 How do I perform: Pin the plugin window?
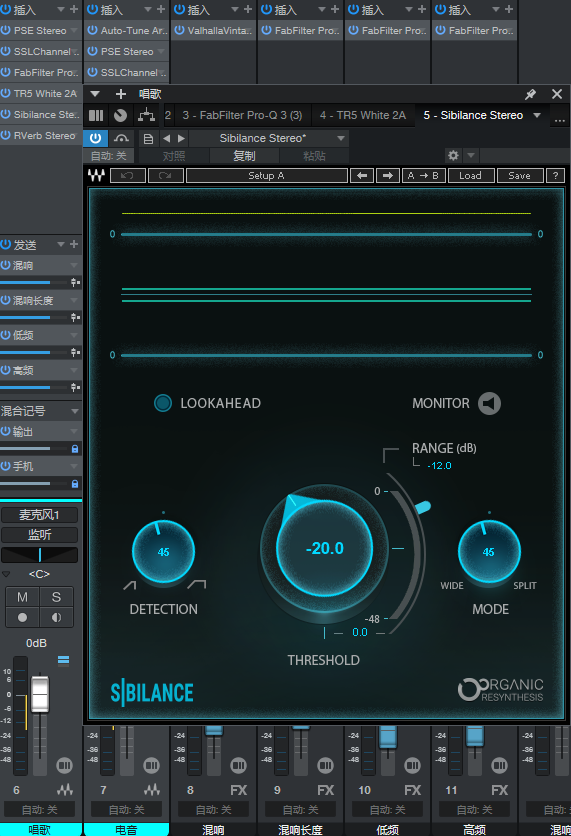pos(530,94)
